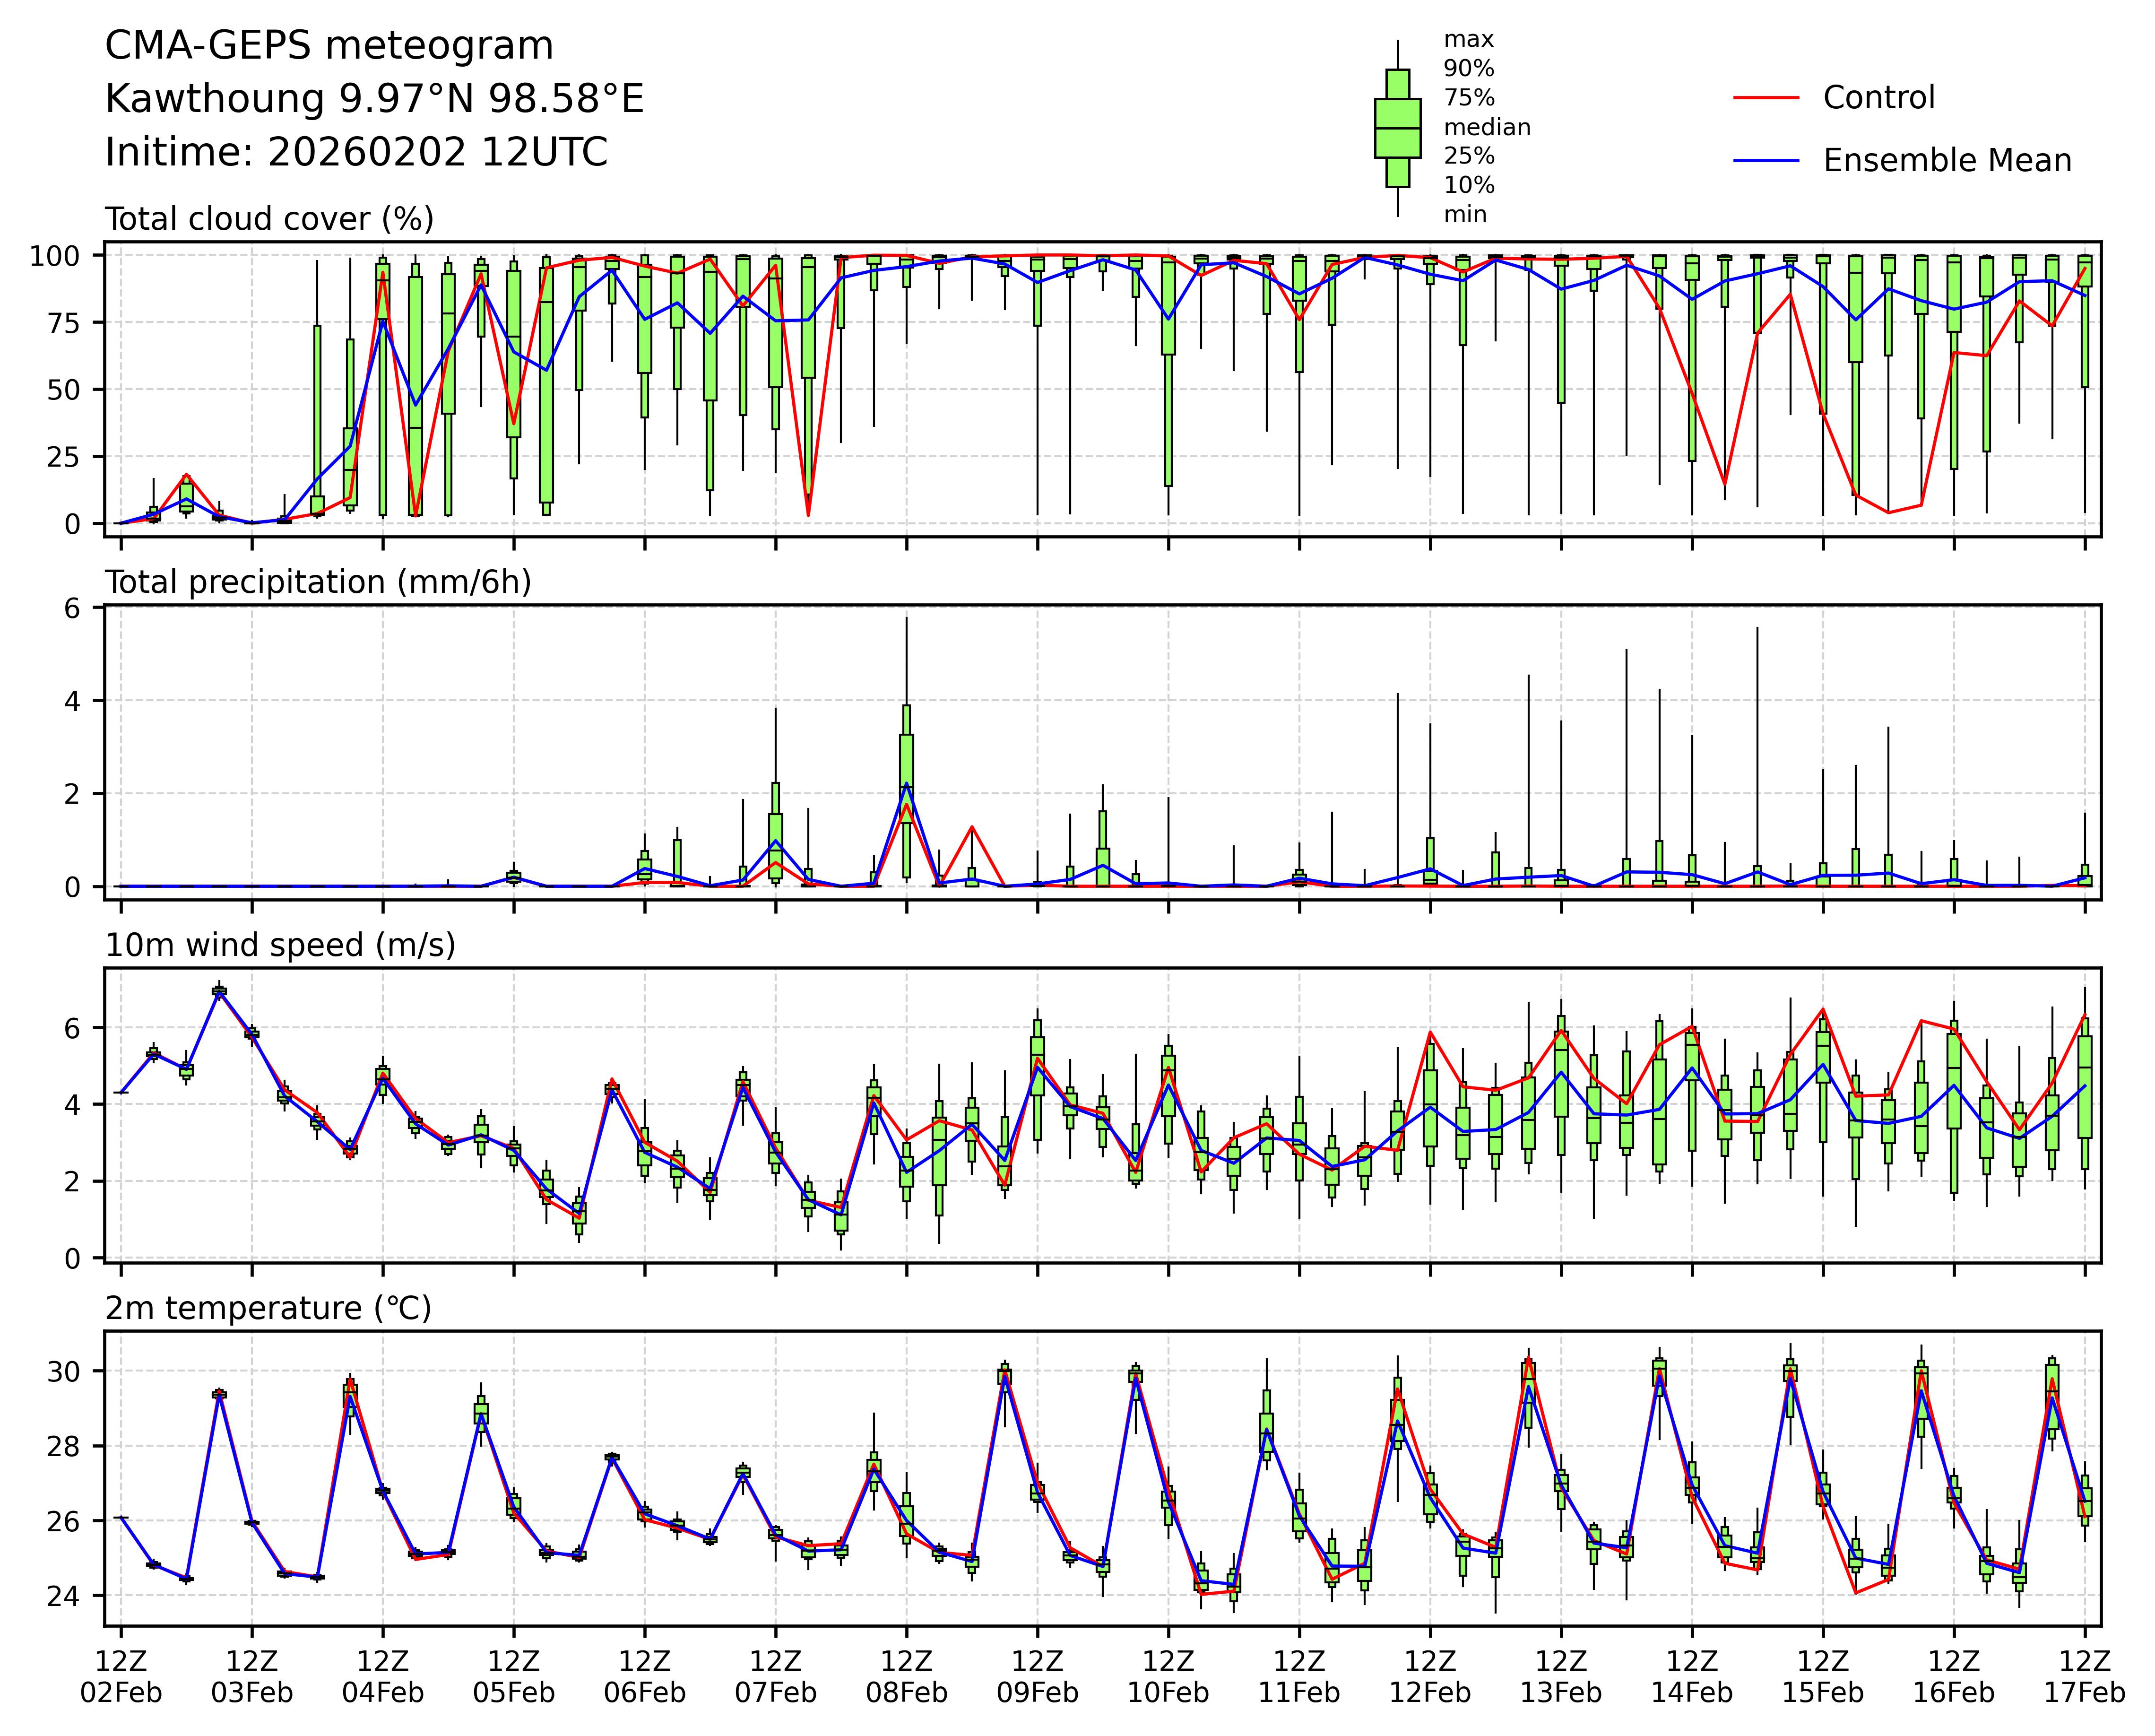
Task: Click the '12Z 17Feb' x-axis tick label
Action: tap(2084, 1677)
